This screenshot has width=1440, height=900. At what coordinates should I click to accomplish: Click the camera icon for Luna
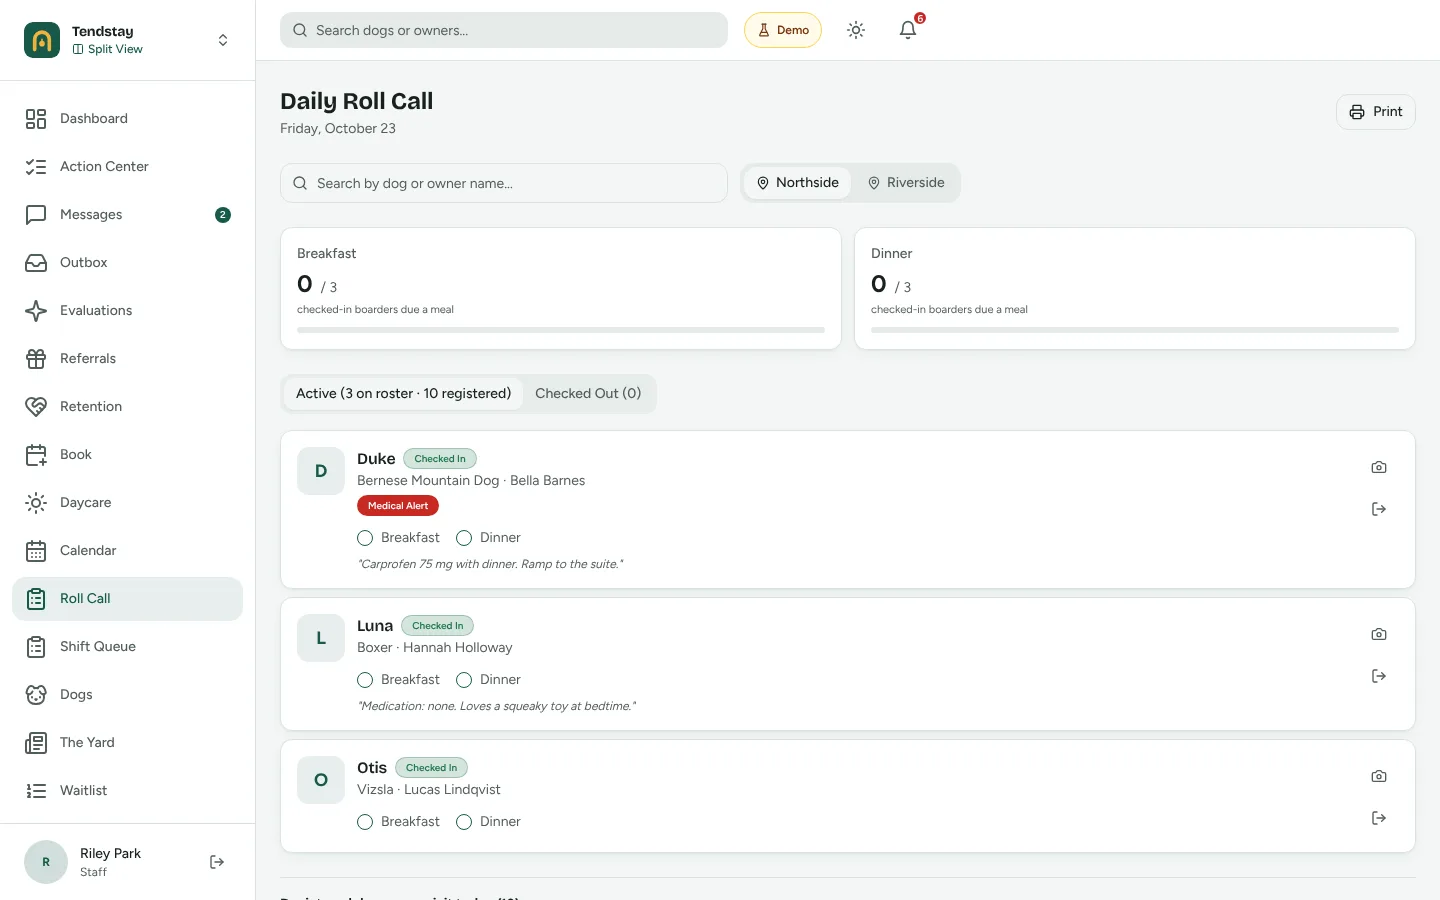click(1379, 634)
